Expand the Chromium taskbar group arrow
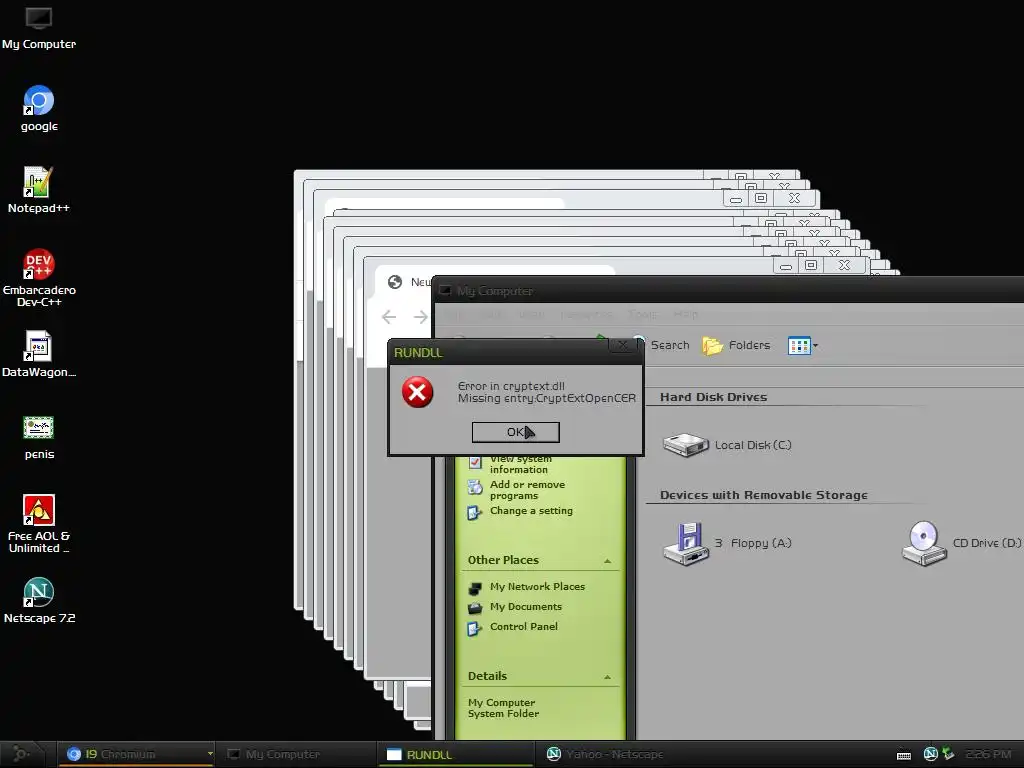The height and width of the screenshot is (768, 1024). [x=210, y=754]
